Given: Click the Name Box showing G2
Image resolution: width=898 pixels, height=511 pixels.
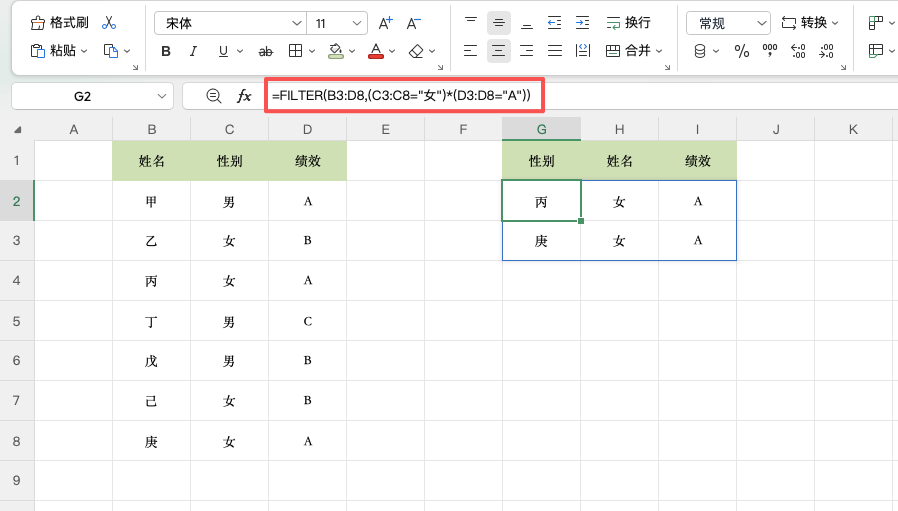Looking at the screenshot, I should pyautogui.click(x=83, y=96).
